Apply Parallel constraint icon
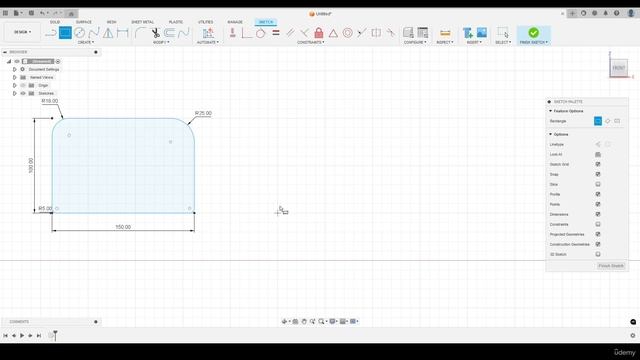Screen dimensions: 640x360 (290, 33)
